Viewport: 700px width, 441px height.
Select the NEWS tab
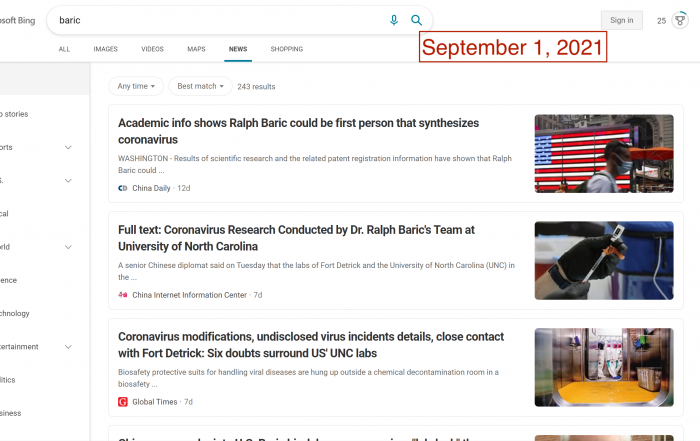pos(238,49)
